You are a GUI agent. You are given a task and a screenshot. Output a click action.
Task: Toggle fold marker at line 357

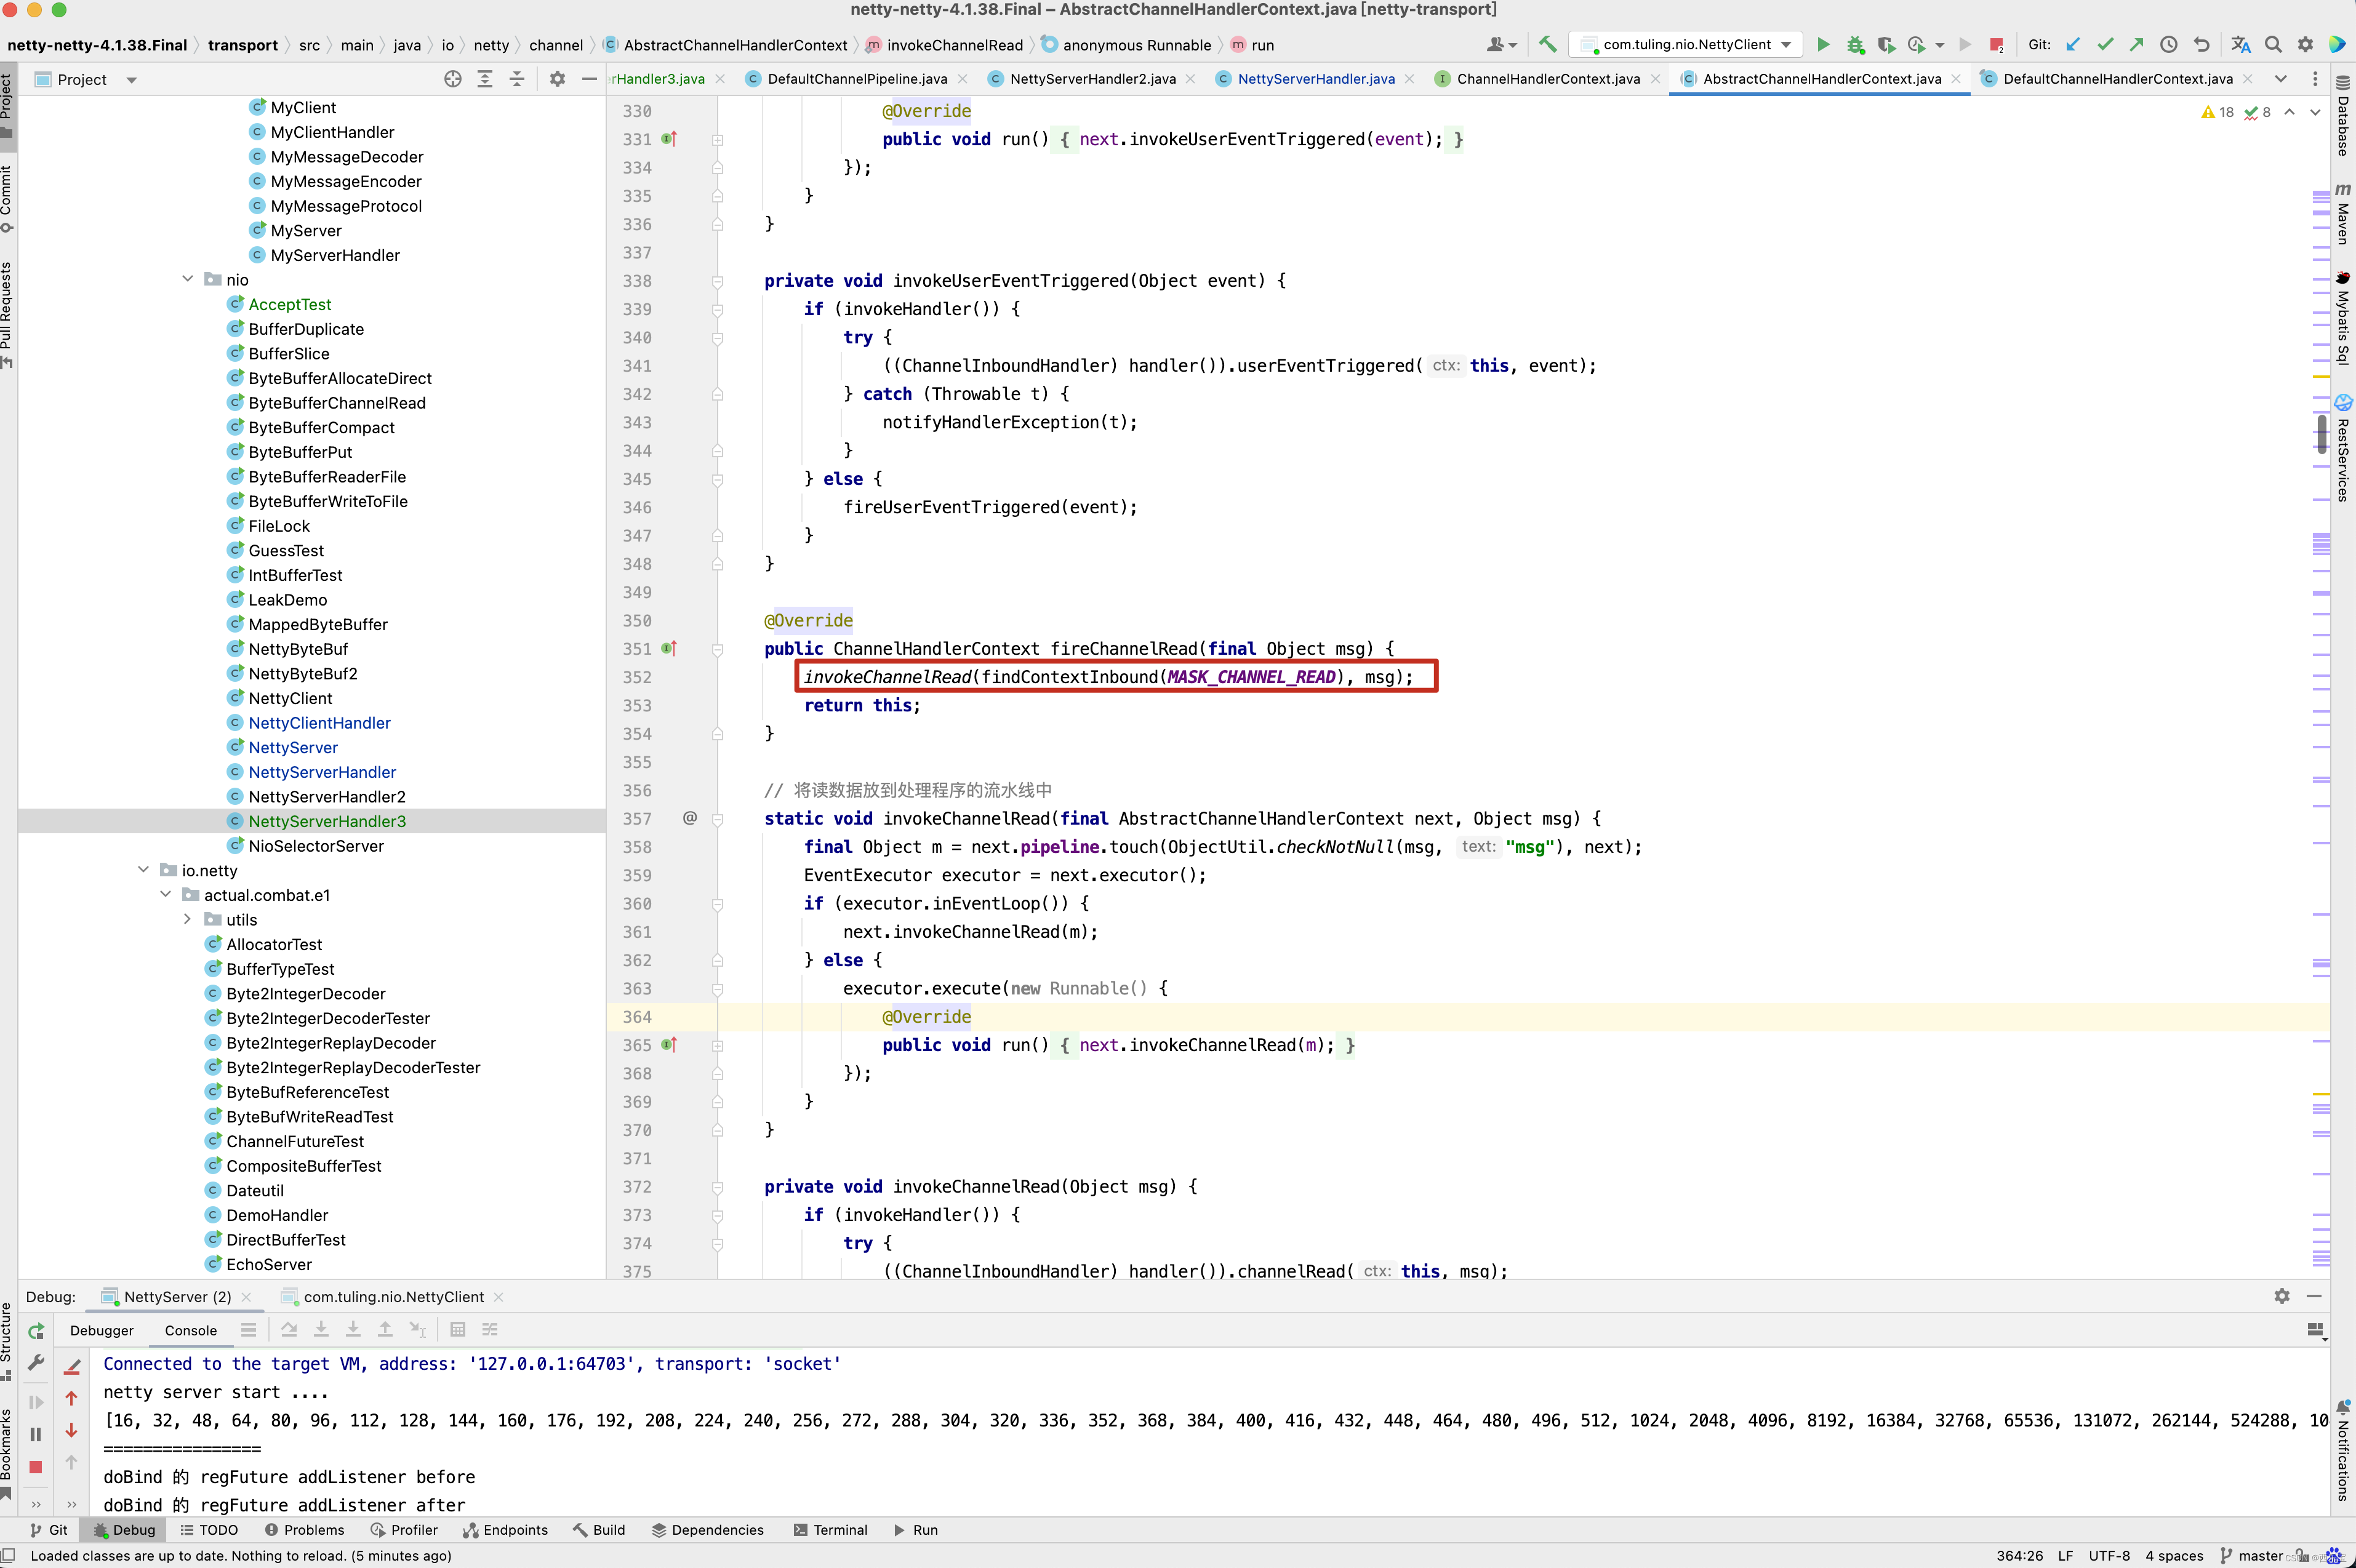coord(717,819)
